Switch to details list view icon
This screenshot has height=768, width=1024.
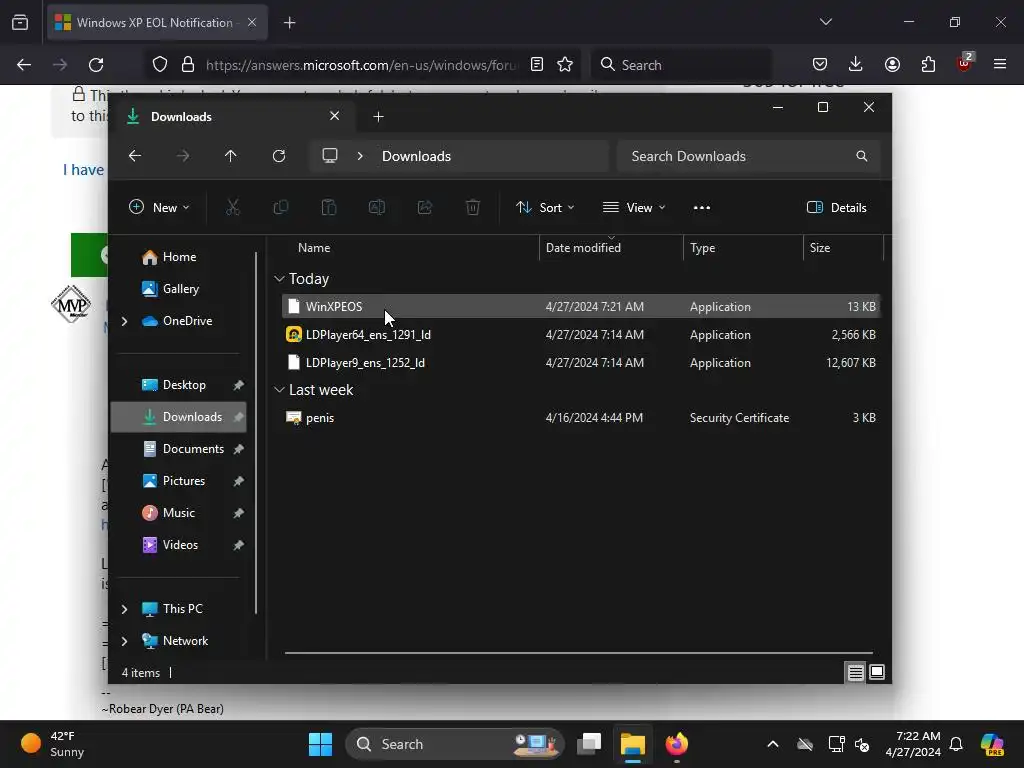coord(856,672)
